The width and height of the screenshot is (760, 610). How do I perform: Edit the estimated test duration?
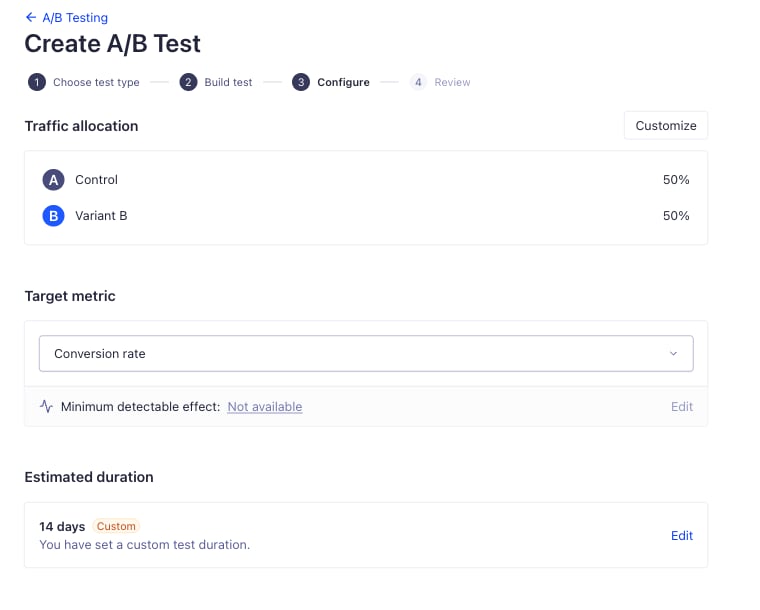pos(681,535)
